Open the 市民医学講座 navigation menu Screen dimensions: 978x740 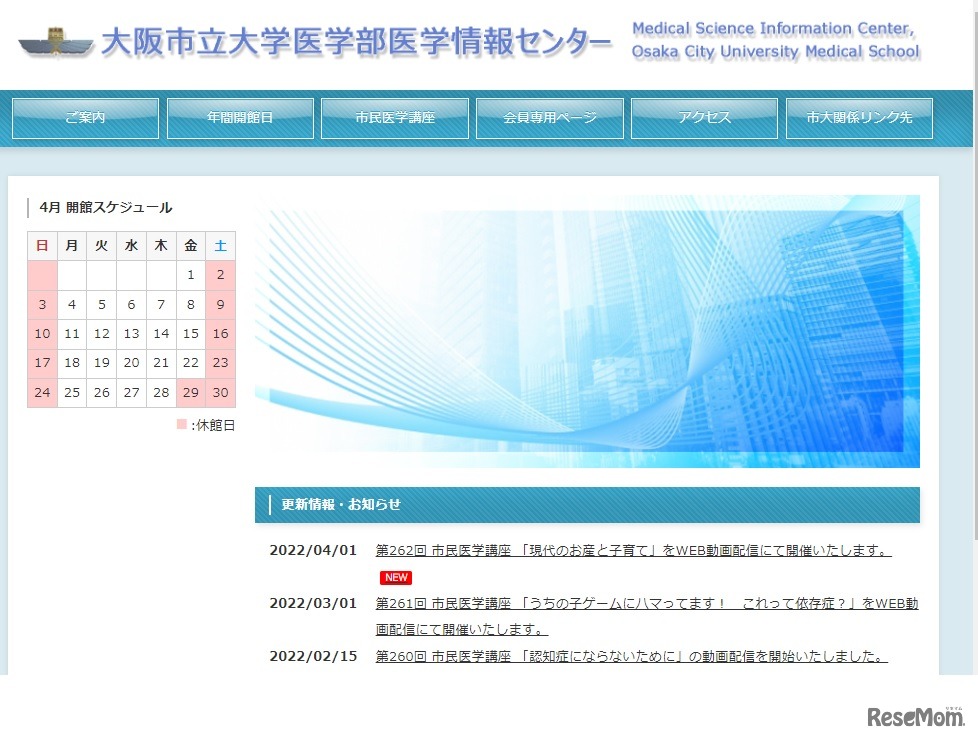tap(394, 117)
